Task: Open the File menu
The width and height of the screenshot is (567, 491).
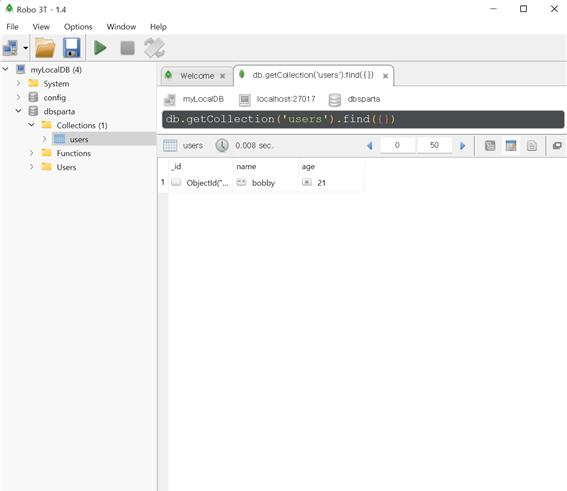Action: click(12, 27)
